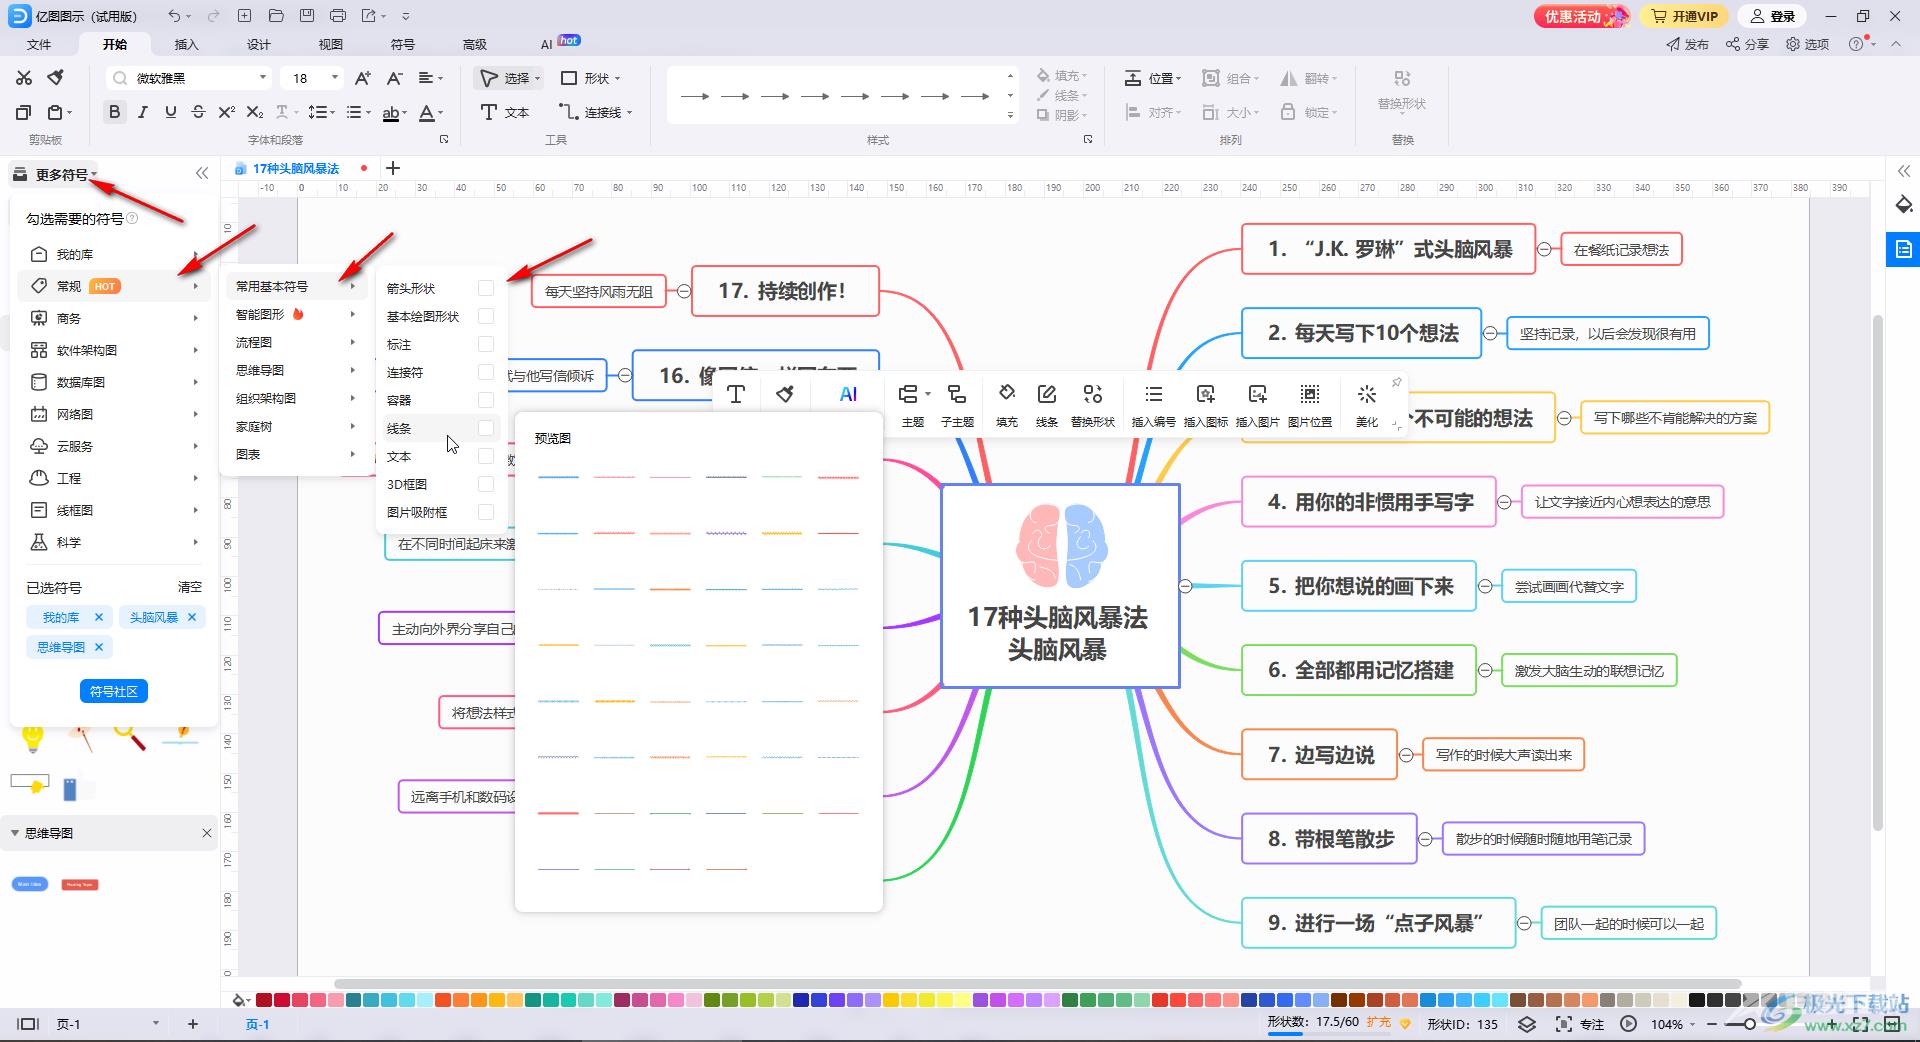
Task: Check the Basic Drawing Shapes (基本绘图形状) checkbox
Action: (x=486, y=316)
